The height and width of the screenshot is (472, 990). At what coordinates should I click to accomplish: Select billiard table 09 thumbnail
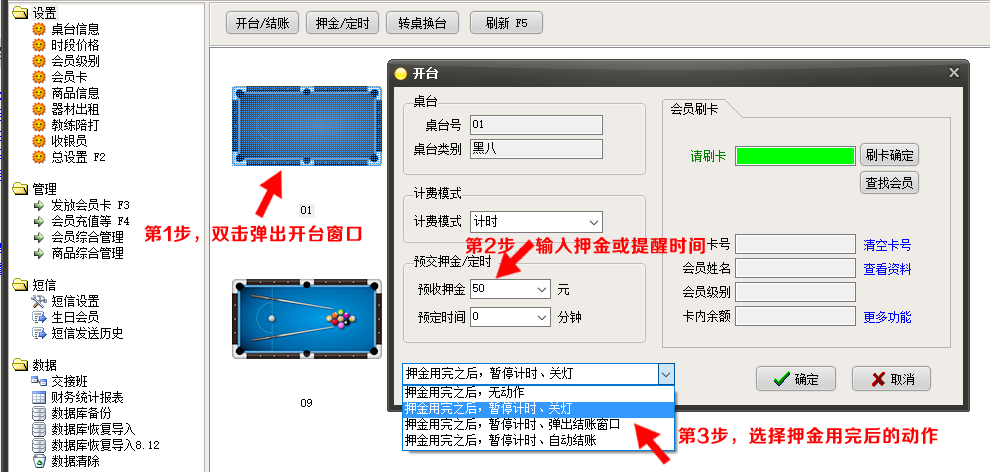[306, 319]
